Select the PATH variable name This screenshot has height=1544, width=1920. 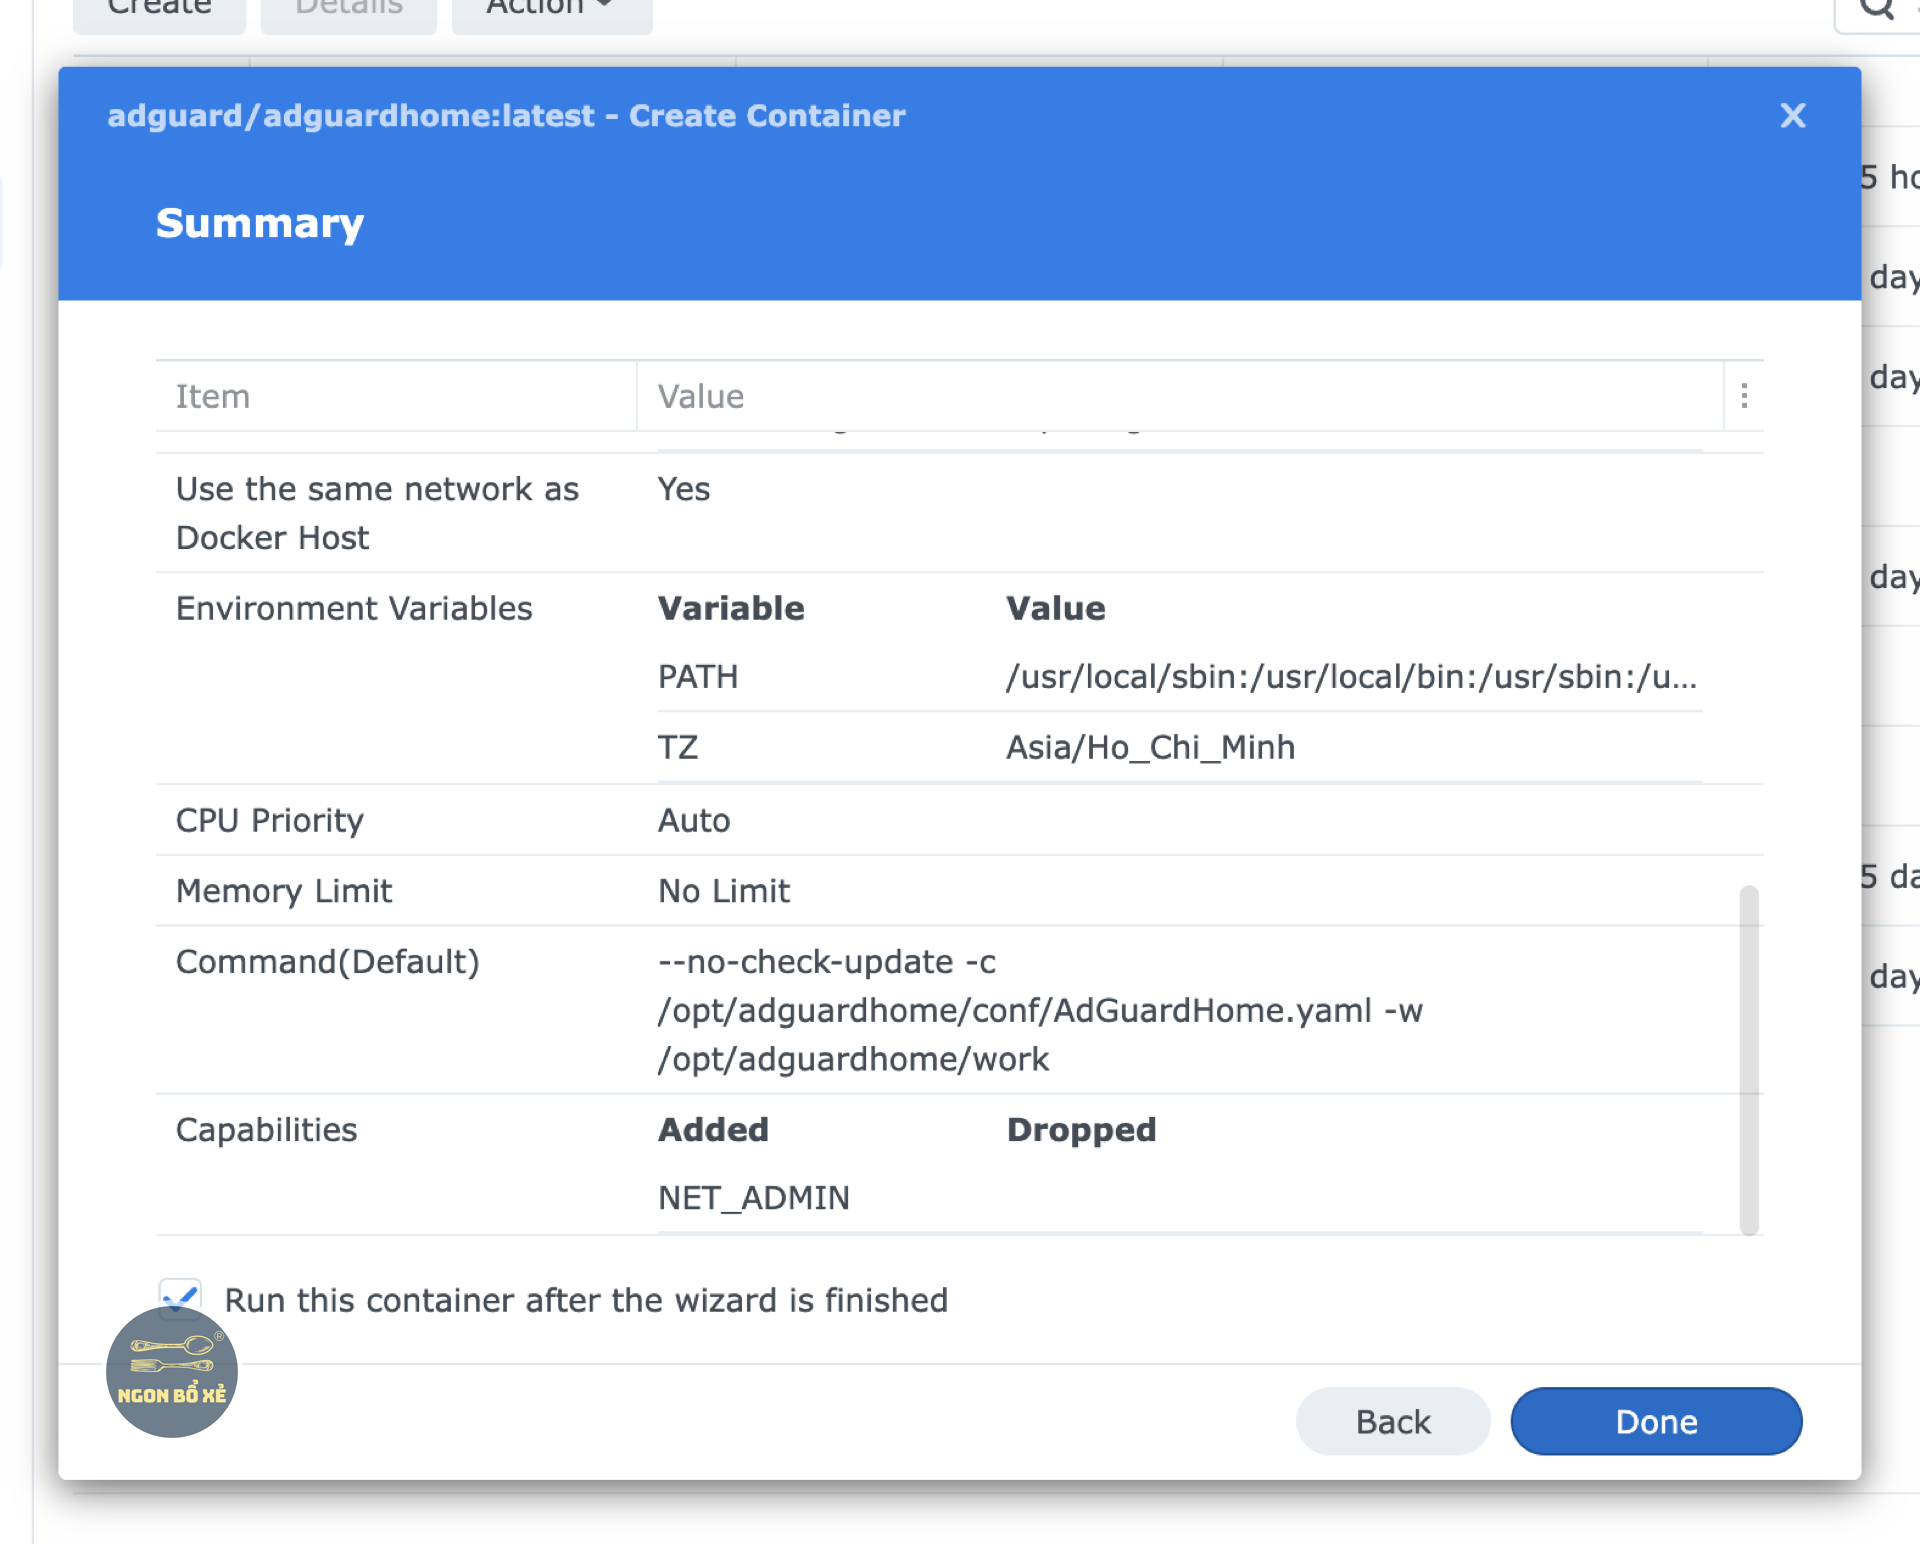click(x=698, y=677)
